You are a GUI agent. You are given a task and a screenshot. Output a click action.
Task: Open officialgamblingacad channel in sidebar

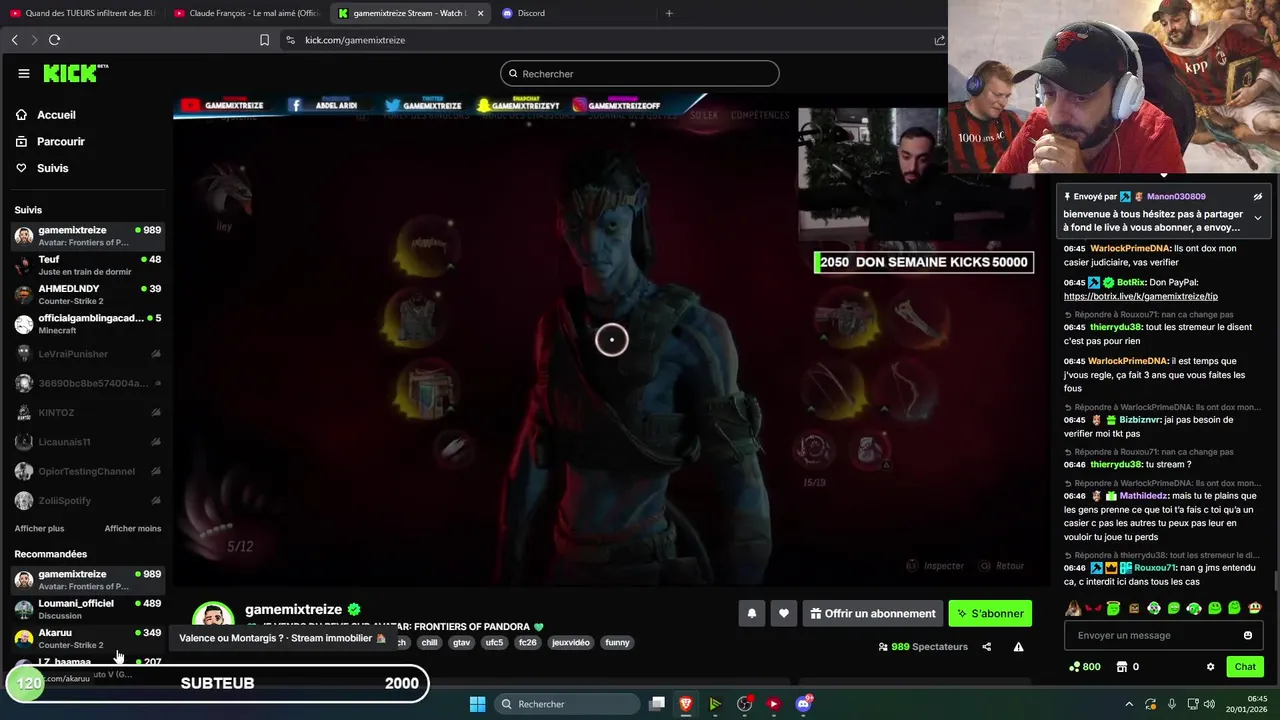tap(88, 324)
